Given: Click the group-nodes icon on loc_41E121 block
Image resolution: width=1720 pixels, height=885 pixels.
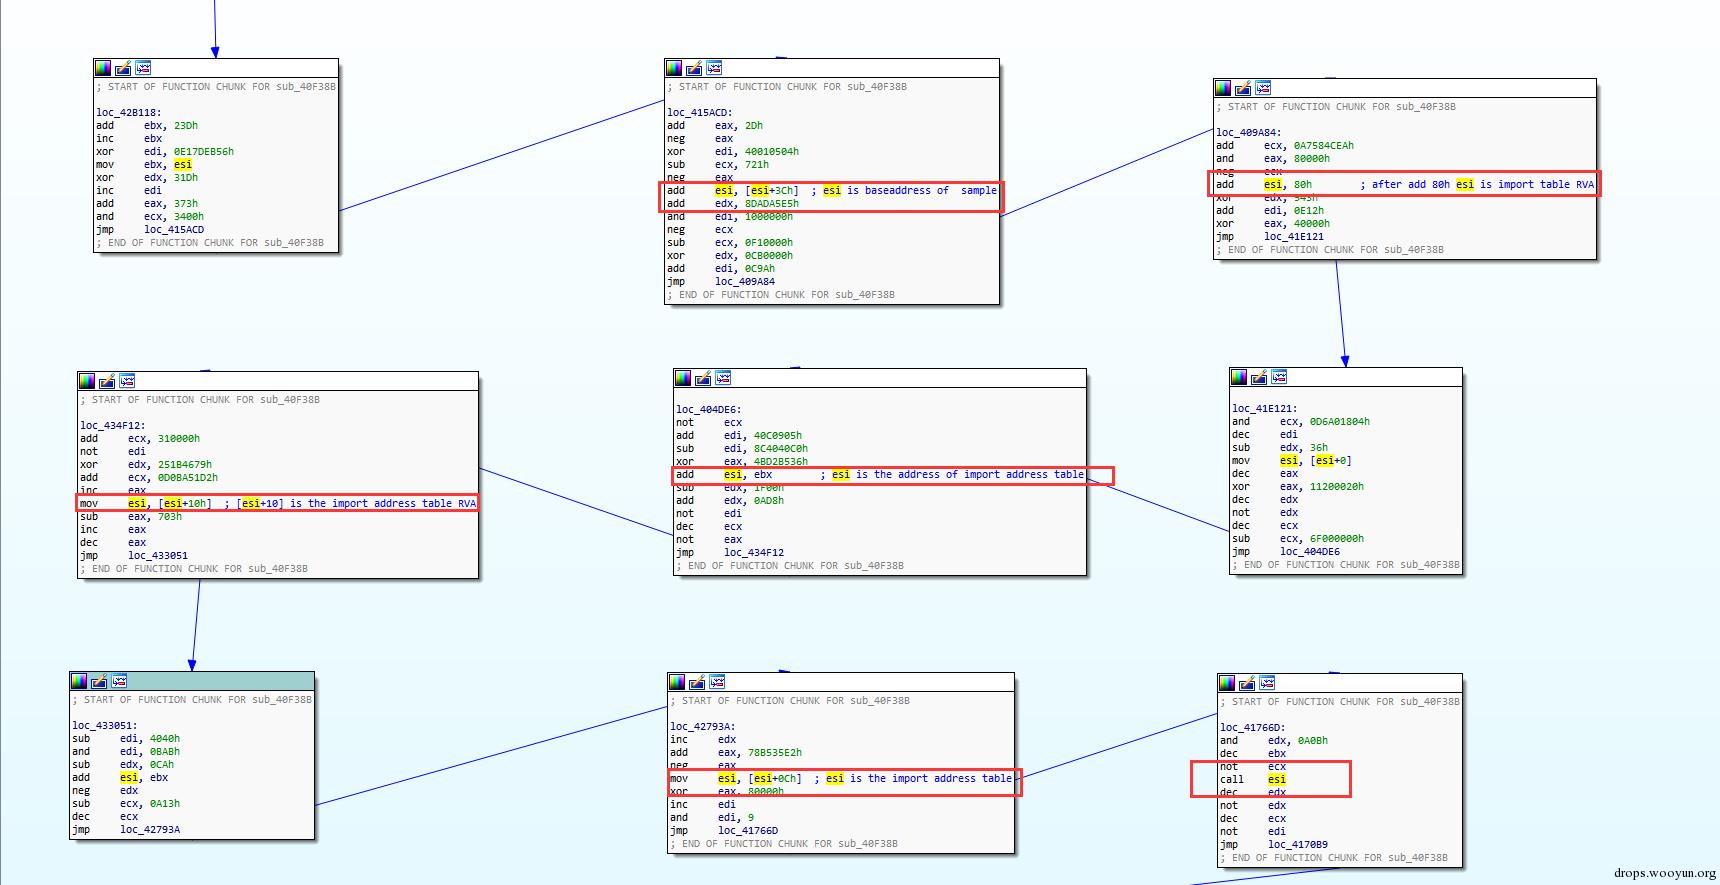Looking at the screenshot, I should [x=1279, y=377].
